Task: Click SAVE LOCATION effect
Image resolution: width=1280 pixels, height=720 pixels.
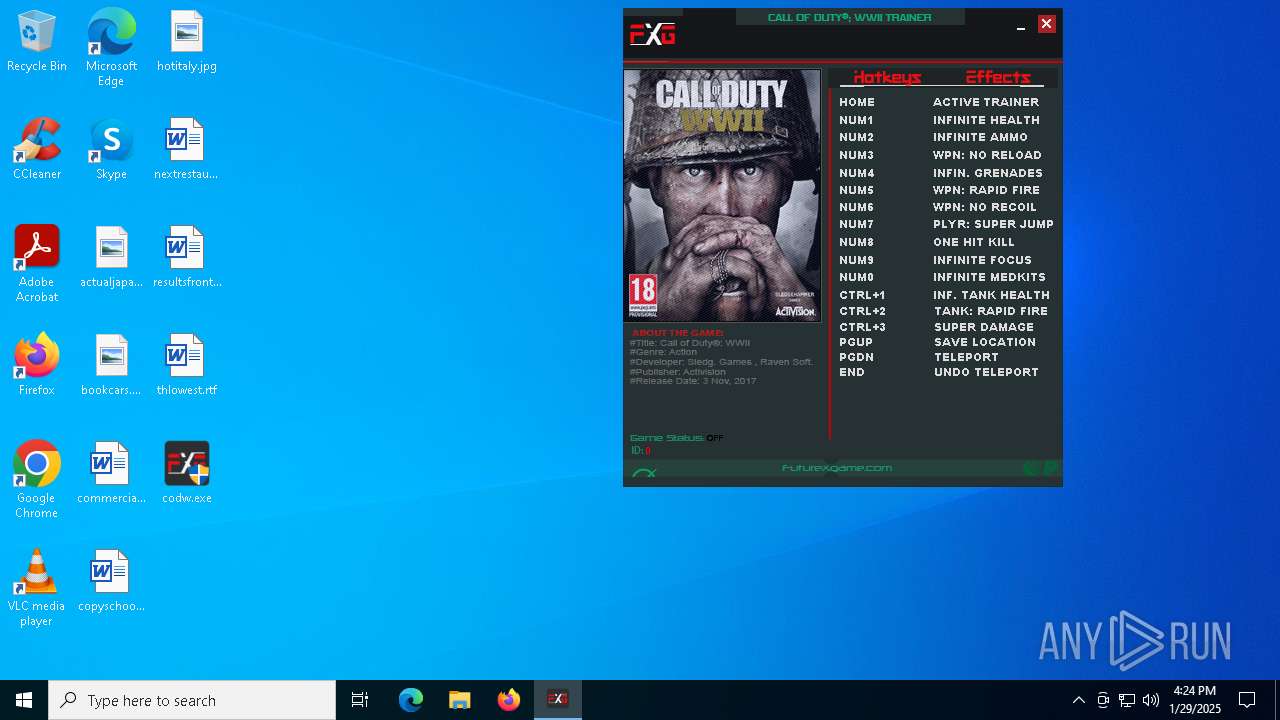Action: click(x=985, y=342)
